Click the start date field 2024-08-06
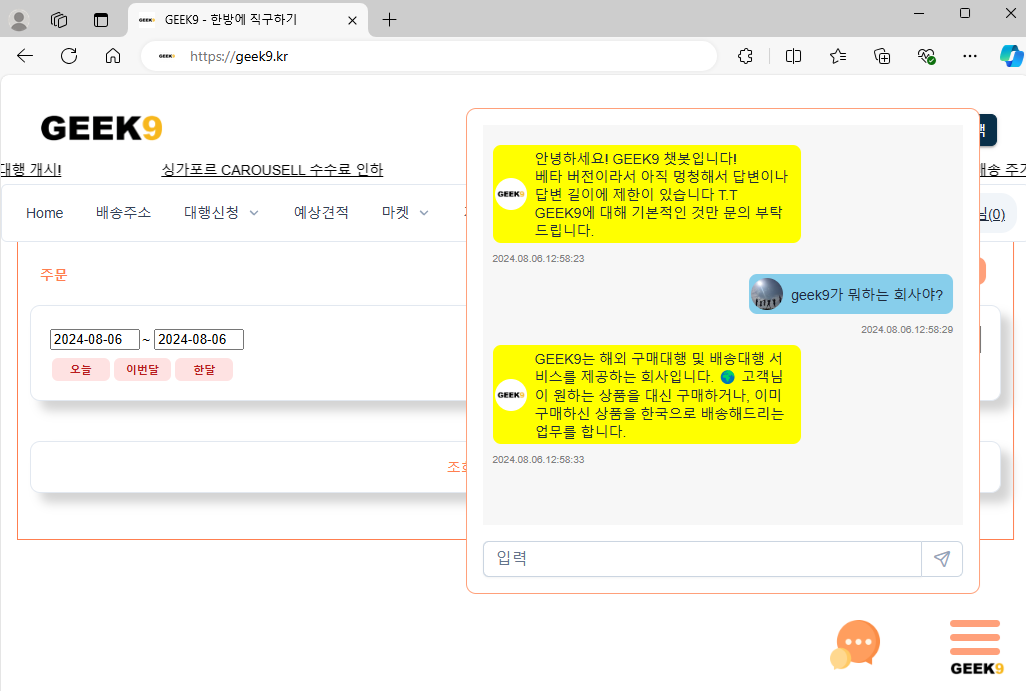The image size is (1026, 691). click(x=95, y=340)
